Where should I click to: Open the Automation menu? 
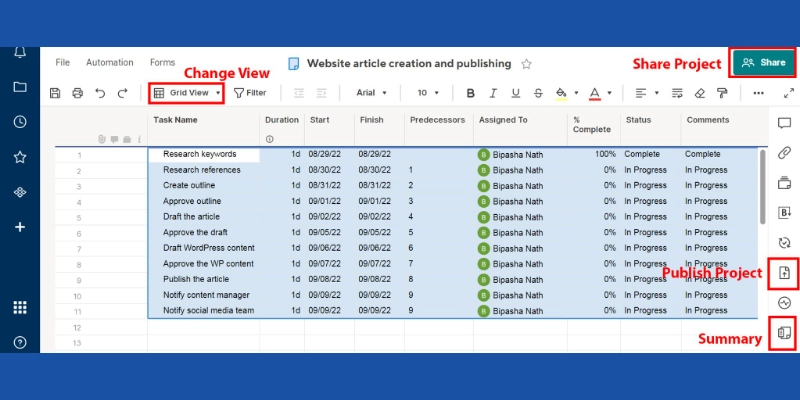[x=109, y=62]
